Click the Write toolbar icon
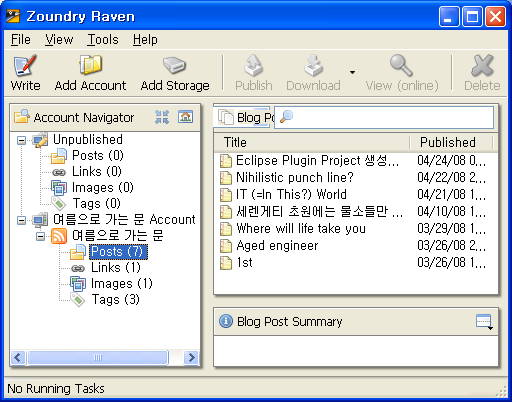This screenshot has height=402, width=512. pos(25,65)
